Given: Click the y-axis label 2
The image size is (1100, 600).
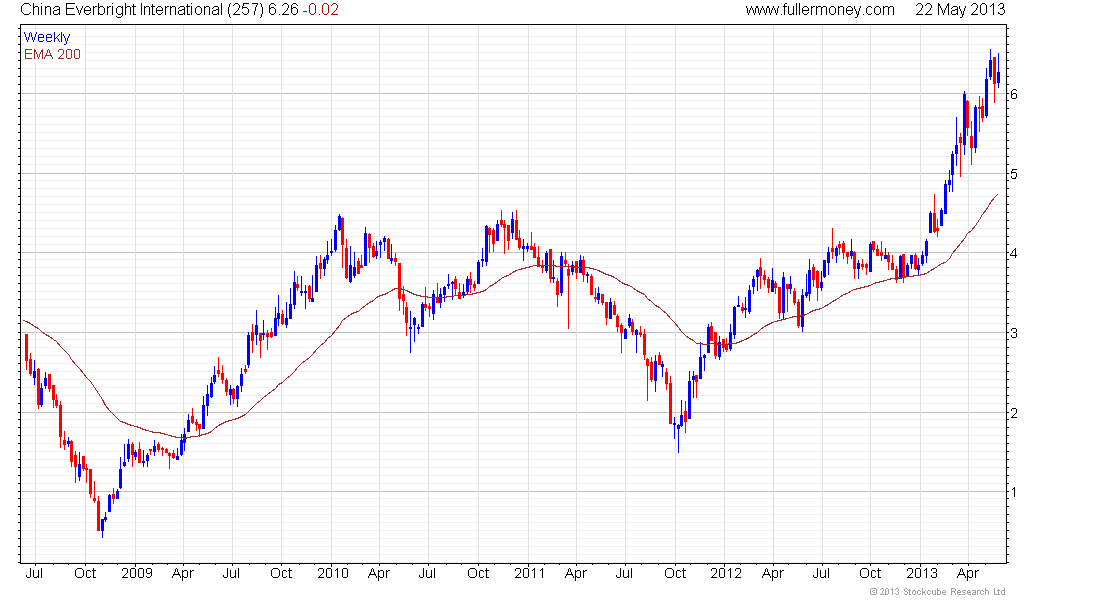Looking at the screenshot, I should (1014, 413).
